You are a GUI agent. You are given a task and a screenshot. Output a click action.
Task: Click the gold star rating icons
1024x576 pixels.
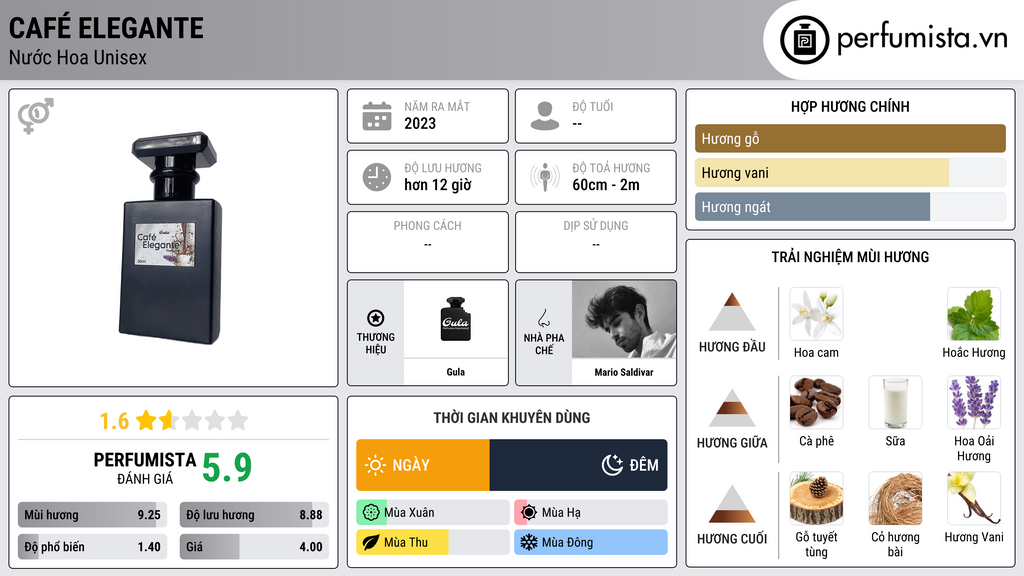click(x=192, y=420)
